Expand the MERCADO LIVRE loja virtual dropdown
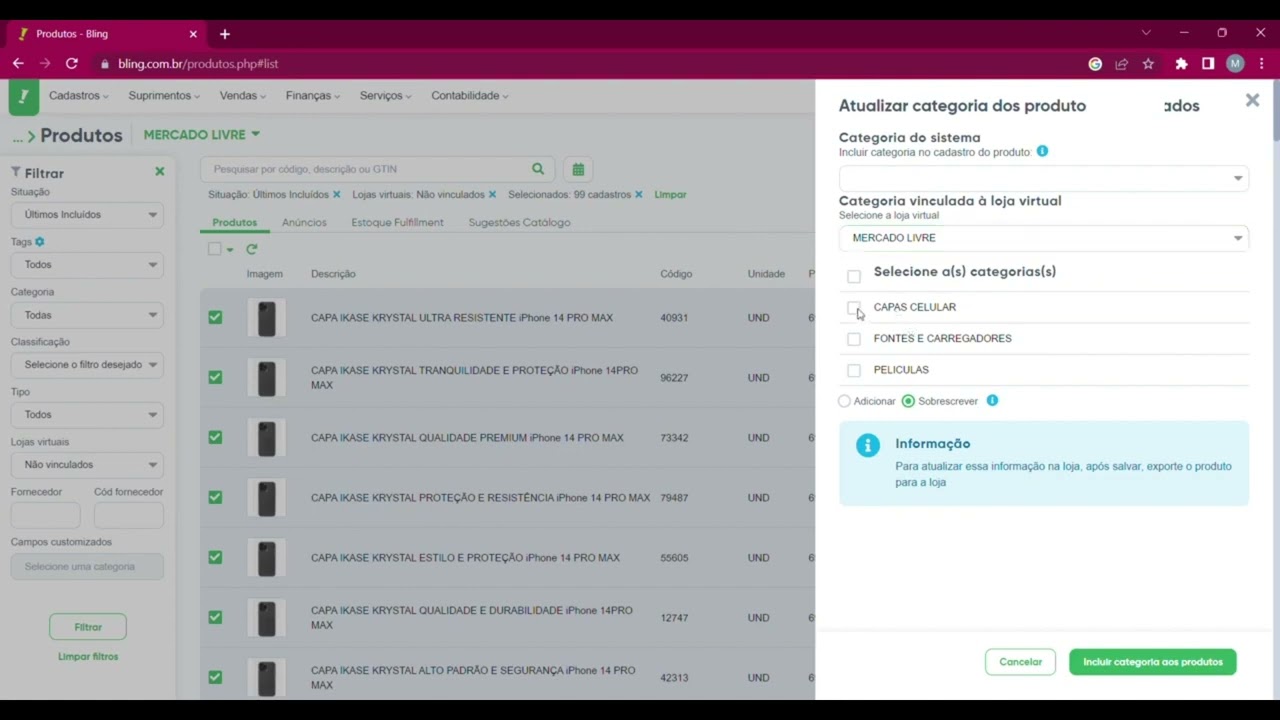The width and height of the screenshot is (1280, 720). (1043, 238)
